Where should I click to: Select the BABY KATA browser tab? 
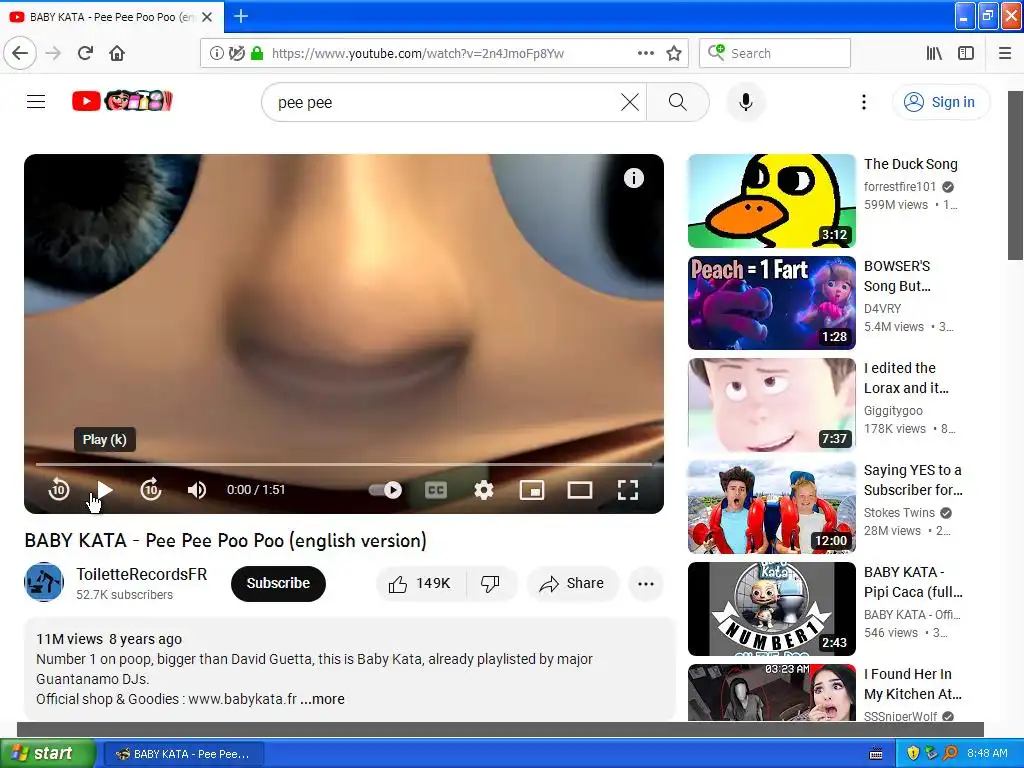click(111, 17)
